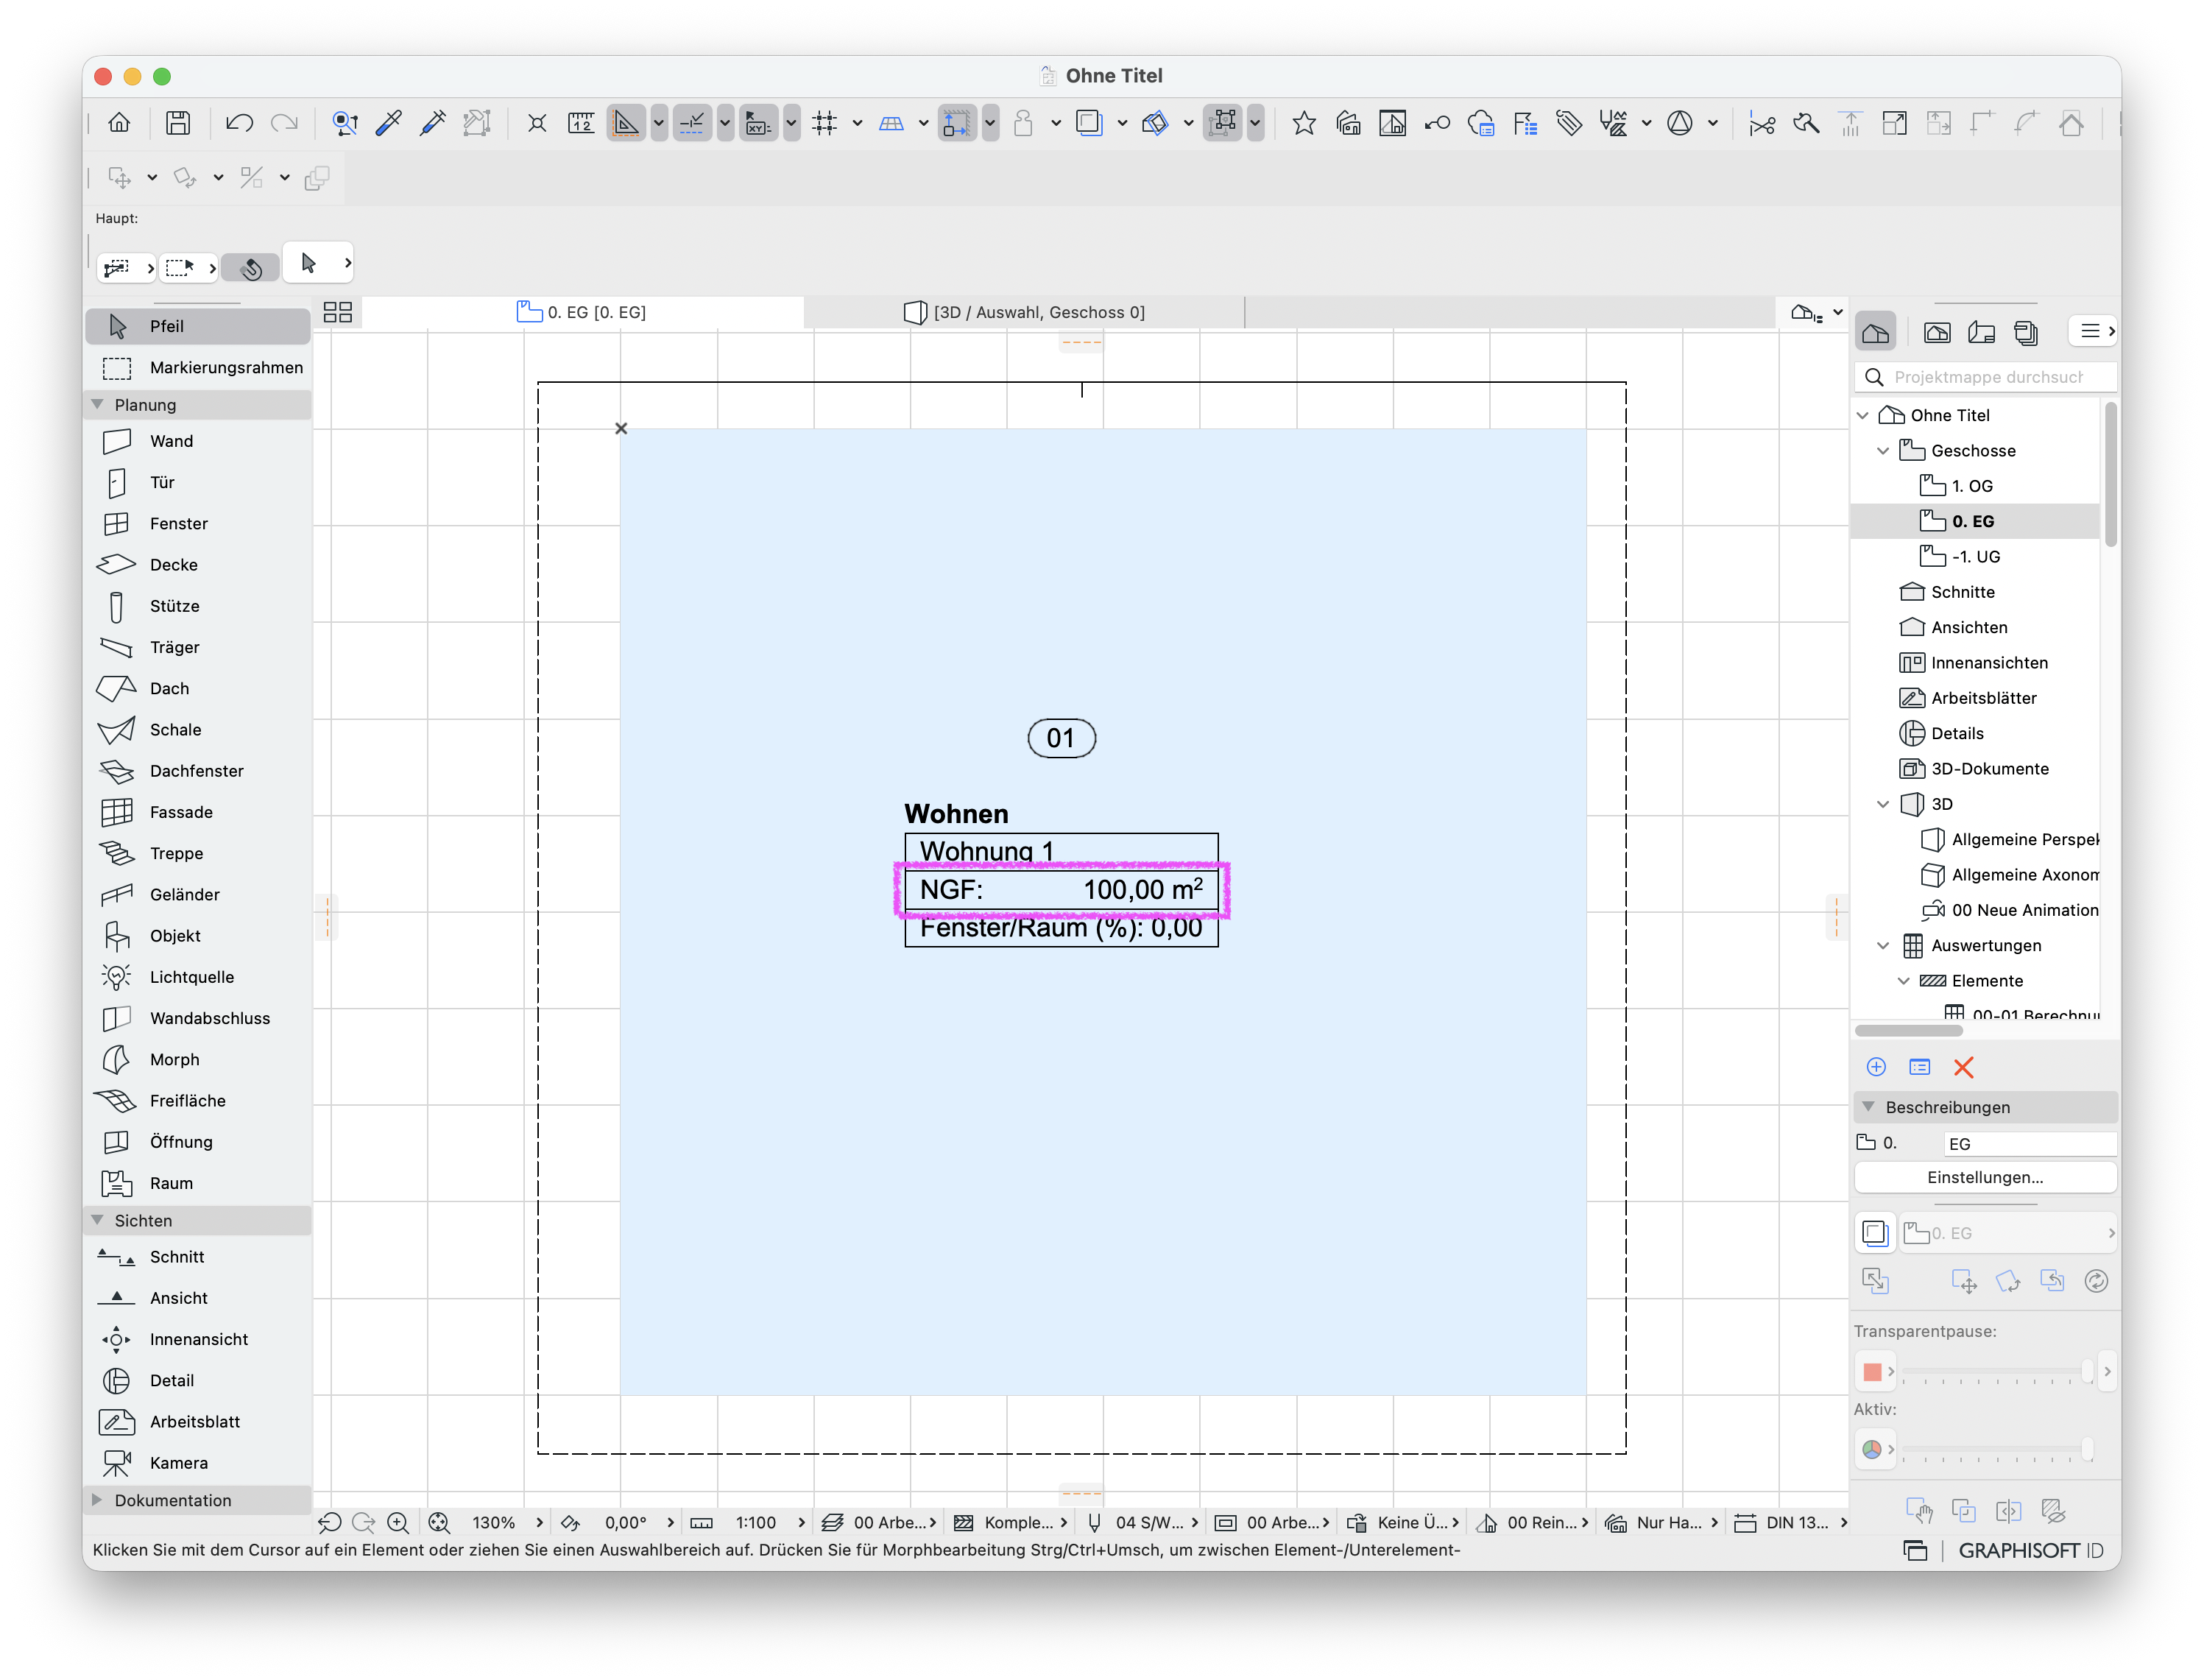Select the Geländer tool
This screenshot has height=1680, width=2204.
[x=198, y=895]
